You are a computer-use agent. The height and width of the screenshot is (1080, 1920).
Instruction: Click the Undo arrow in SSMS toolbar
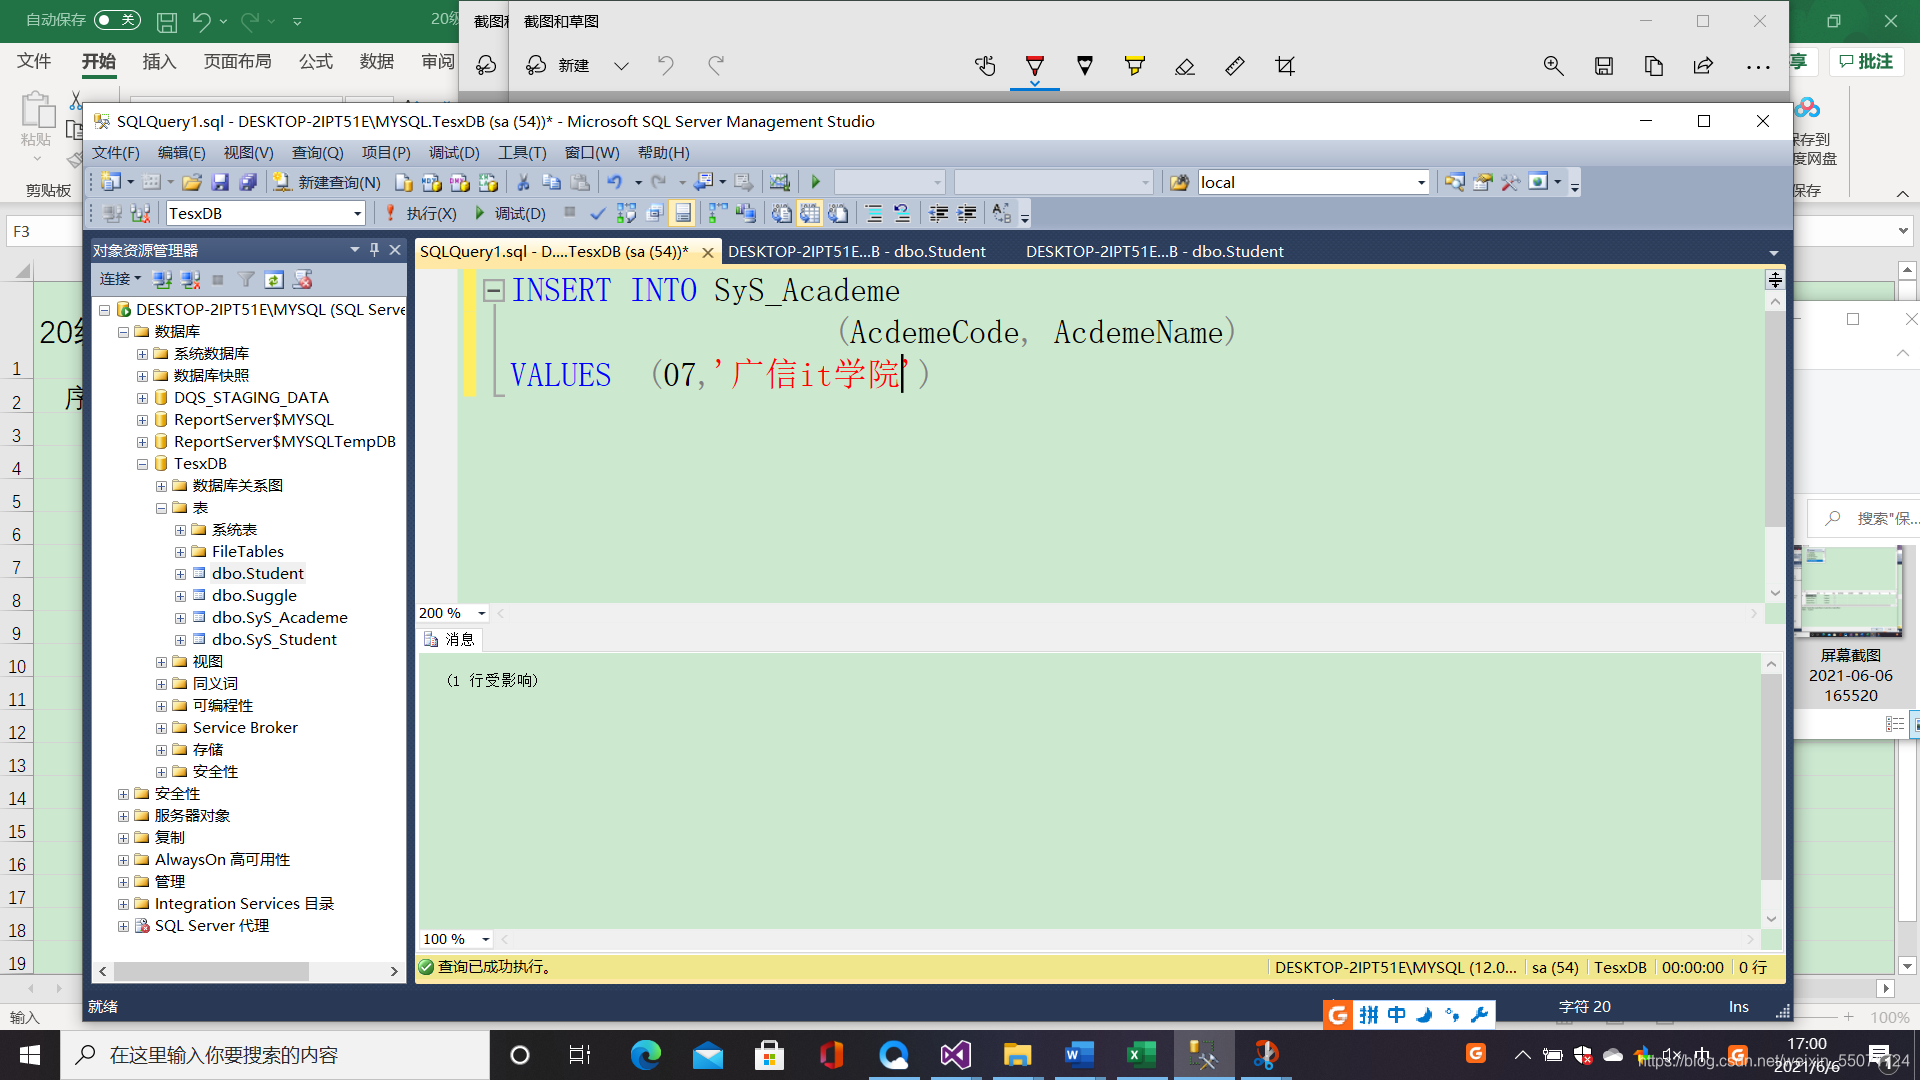click(x=614, y=182)
